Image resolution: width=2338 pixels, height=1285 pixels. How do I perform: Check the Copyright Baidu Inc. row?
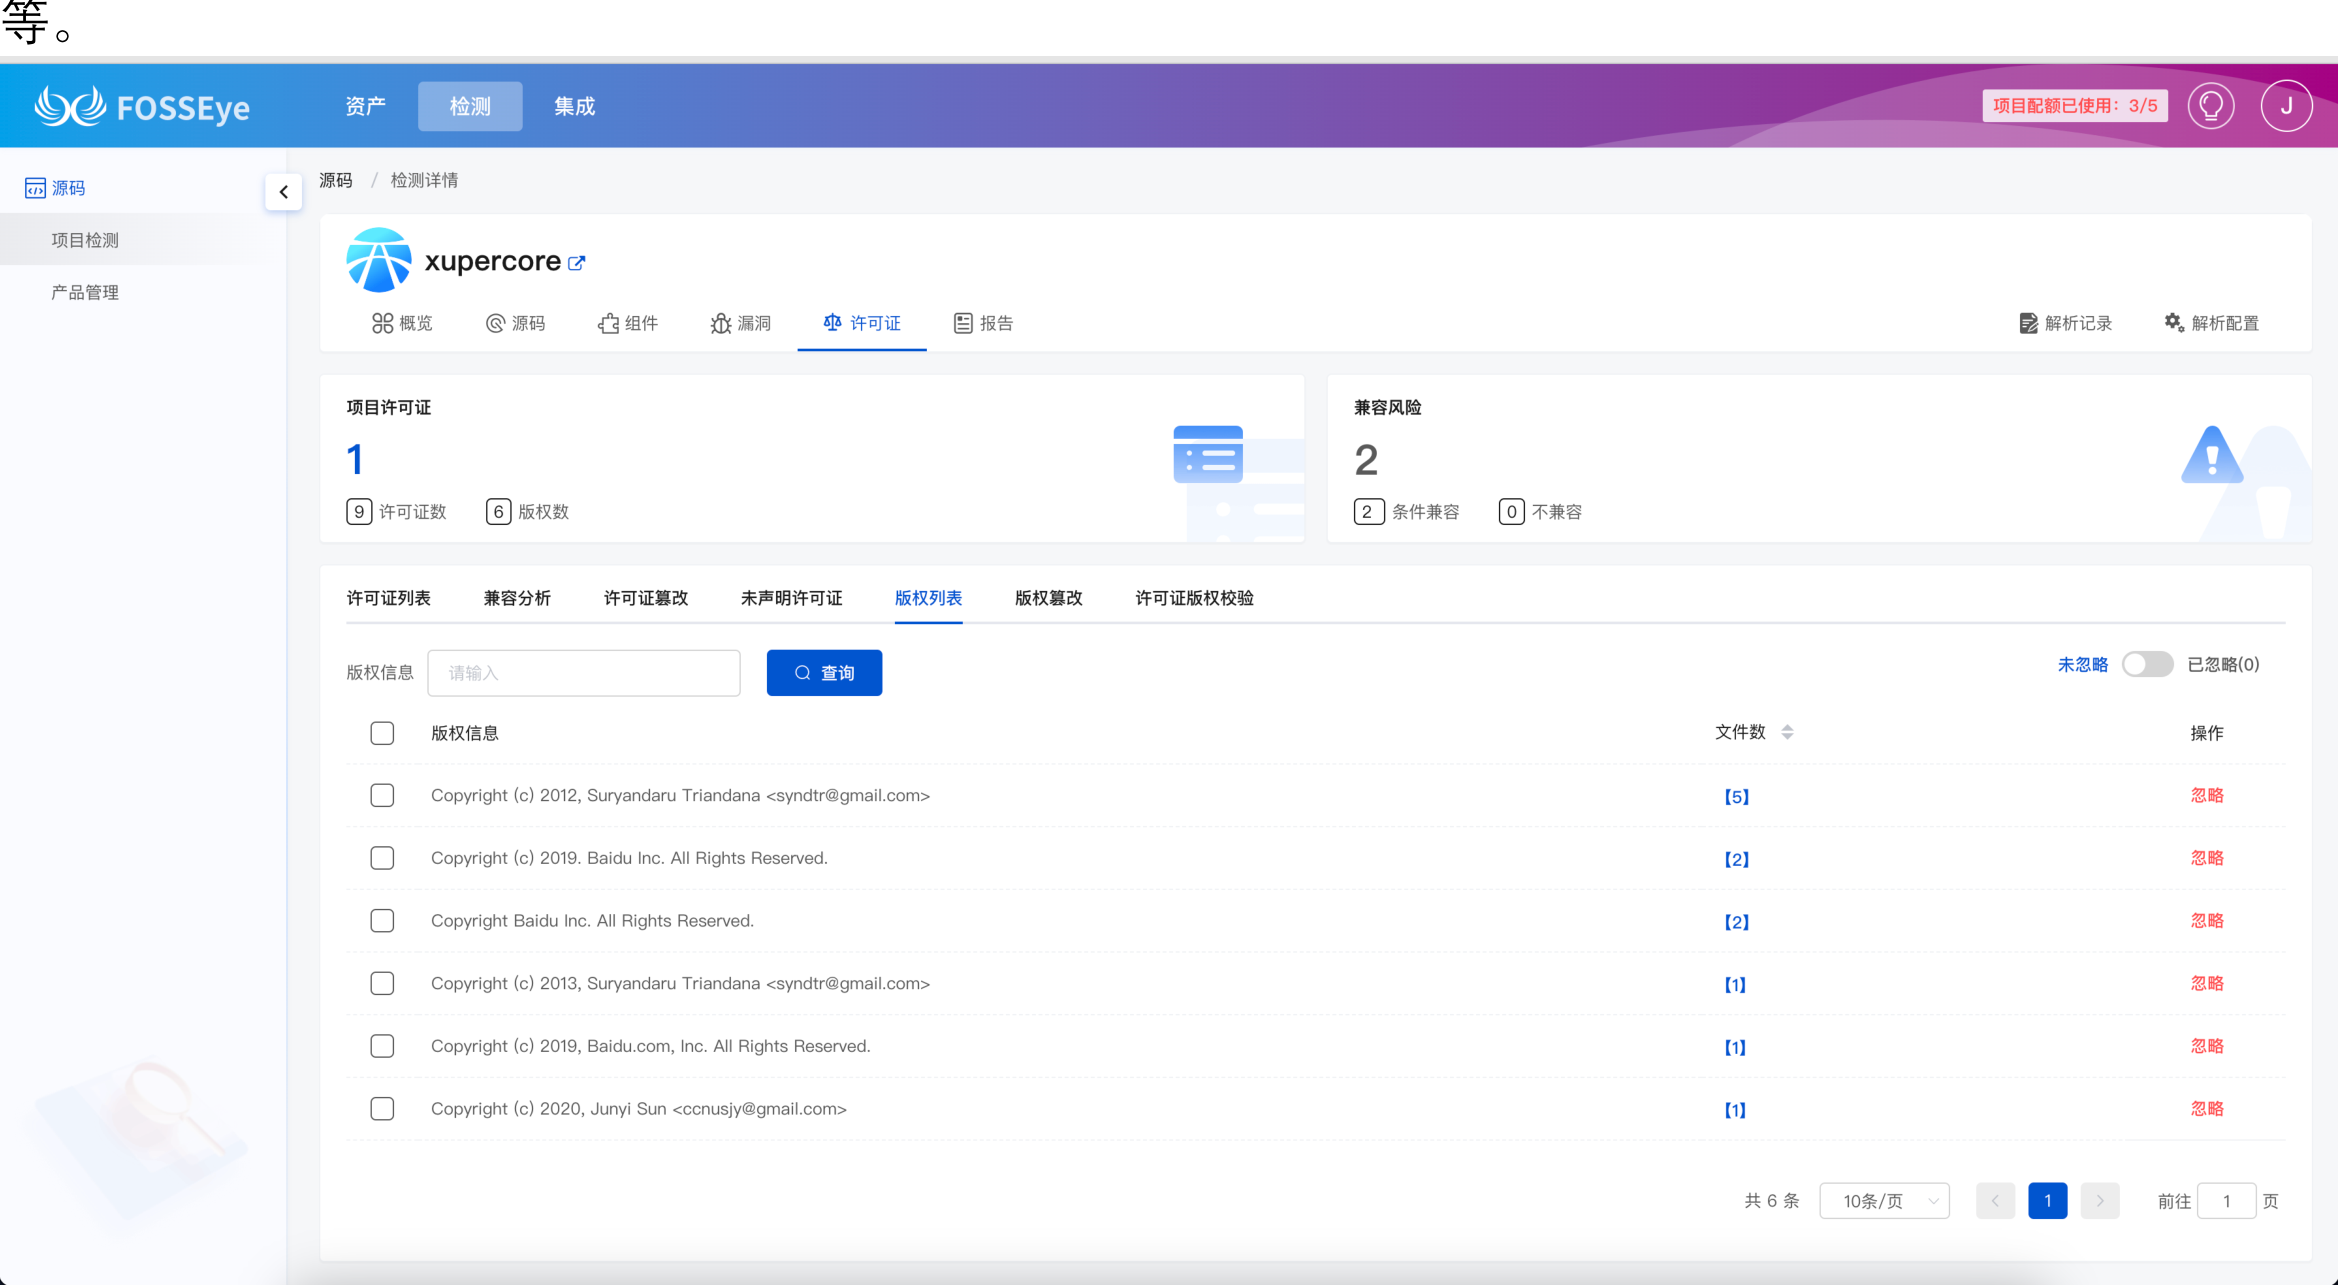tap(382, 921)
